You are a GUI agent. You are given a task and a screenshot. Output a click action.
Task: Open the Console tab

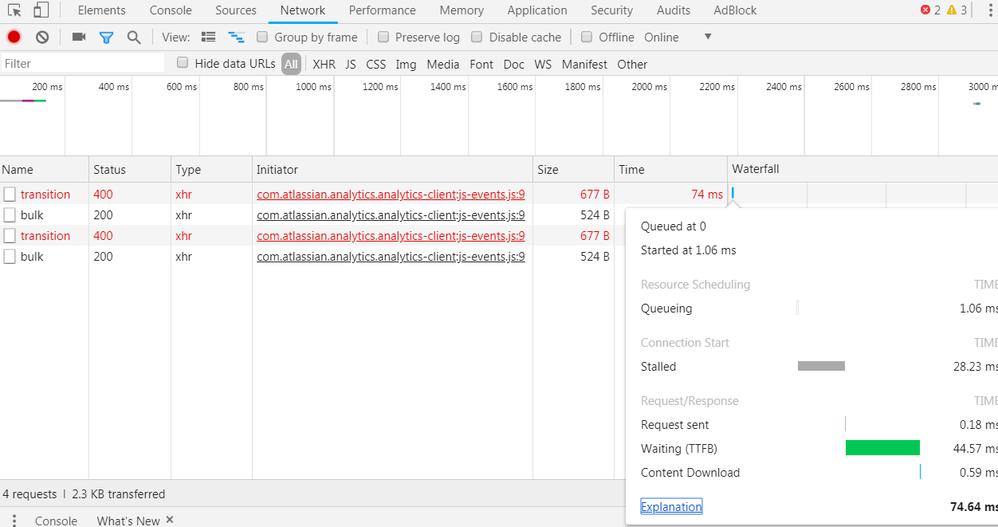click(171, 10)
